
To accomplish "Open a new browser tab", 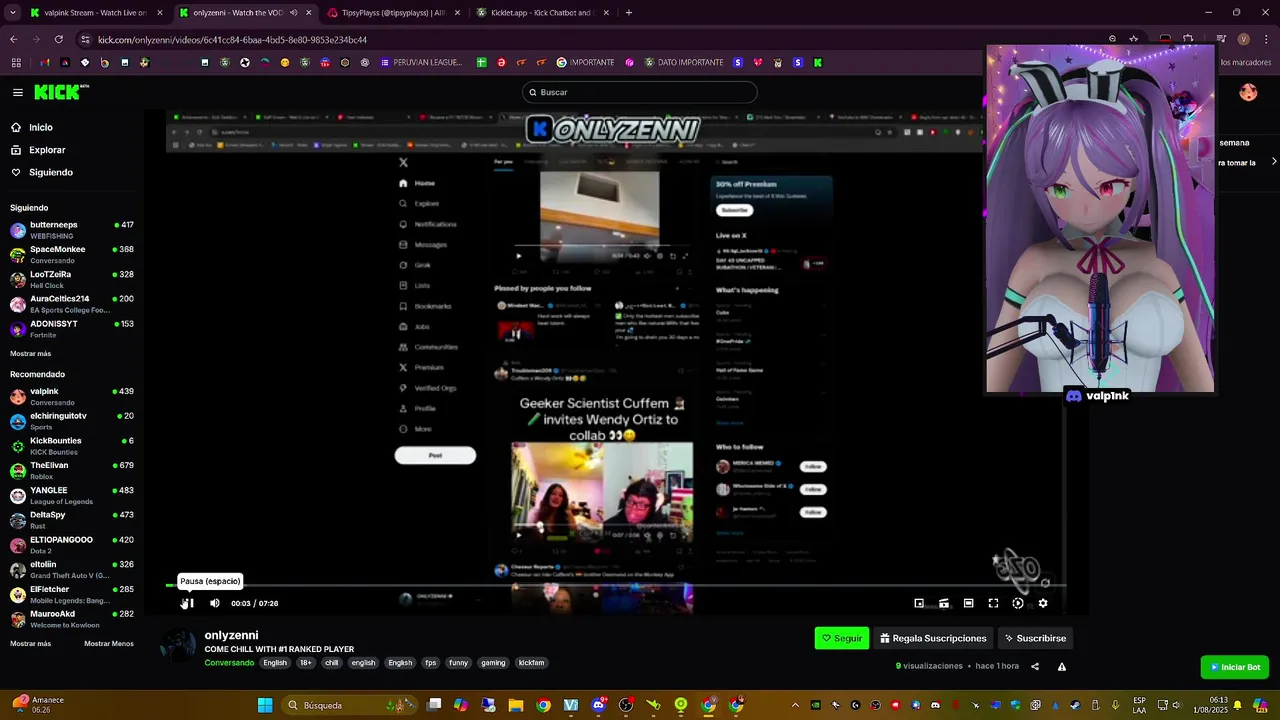I will 629,13.
